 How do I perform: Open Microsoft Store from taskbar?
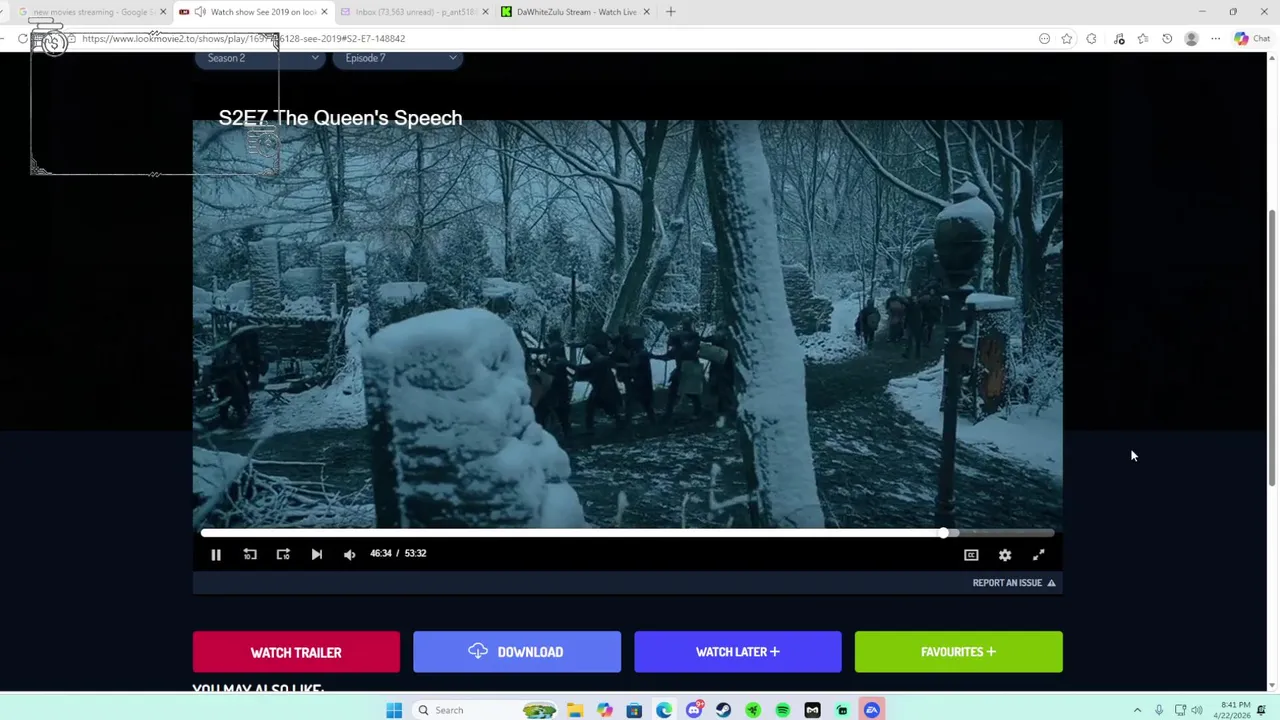pyautogui.click(x=634, y=710)
